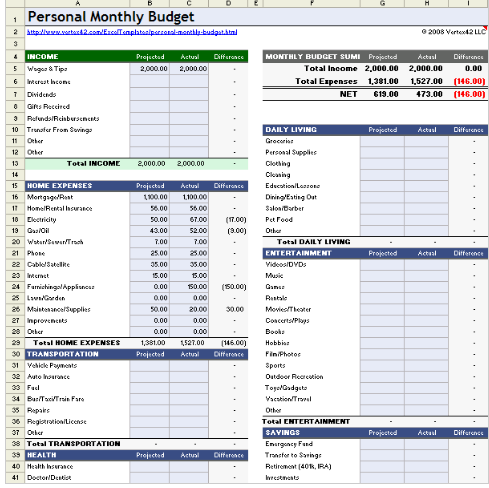Select the Health Insurance label
Image resolution: width=489 pixels, height=488 pixels.
click(x=50, y=466)
